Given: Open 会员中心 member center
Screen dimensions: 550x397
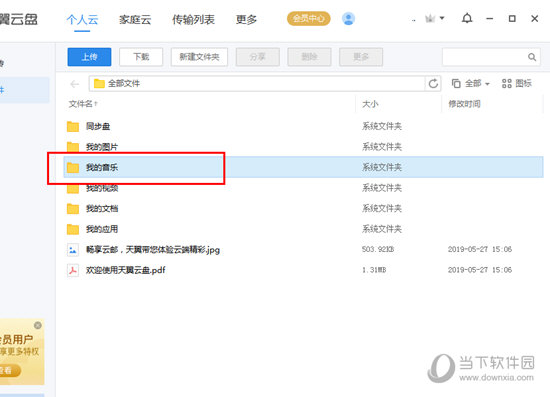Looking at the screenshot, I should pos(309,19).
